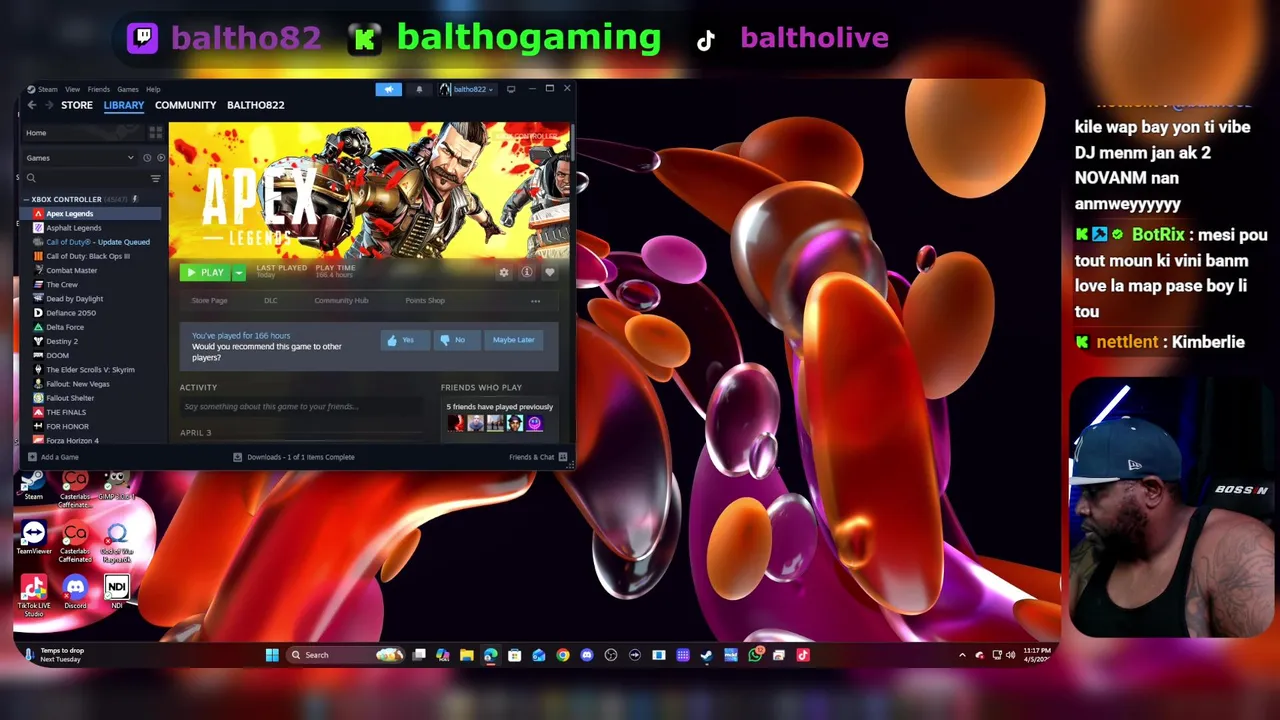Open the Steam desktop shortcut
This screenshot has height=720, width=1280.
pos(33,485)
